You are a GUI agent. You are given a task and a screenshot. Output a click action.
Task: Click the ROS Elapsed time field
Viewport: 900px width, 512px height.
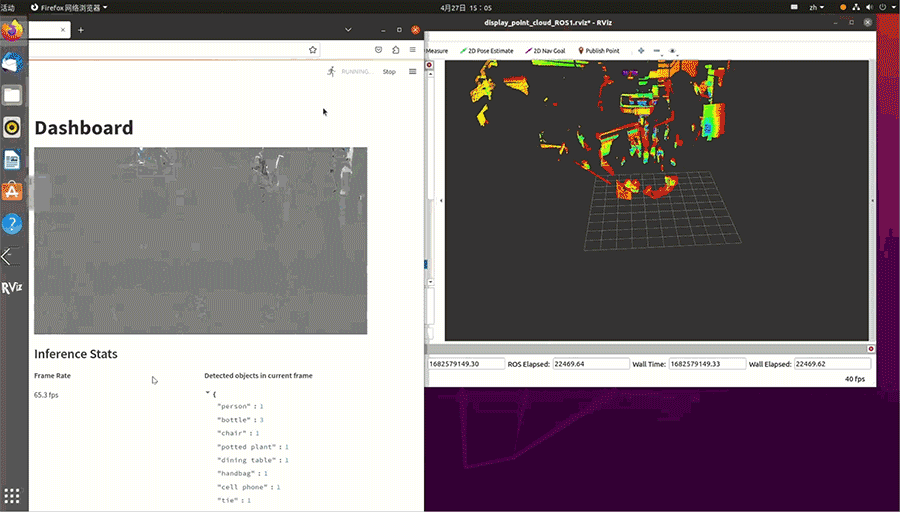[589, 364]
